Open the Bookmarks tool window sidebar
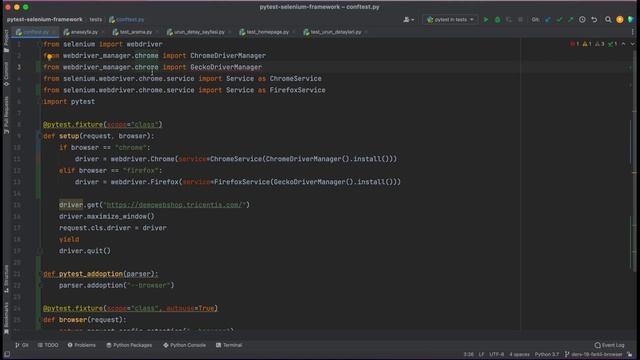 coord(6,318)
